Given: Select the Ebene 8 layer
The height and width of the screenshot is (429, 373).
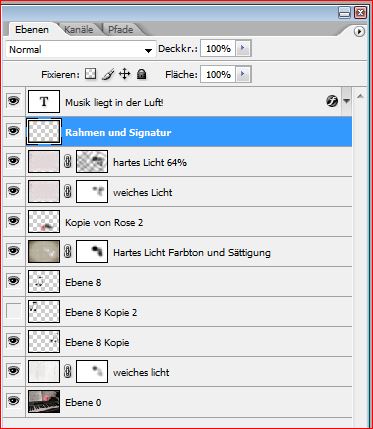Looking at the screenshot, I should tap(189, 282).
